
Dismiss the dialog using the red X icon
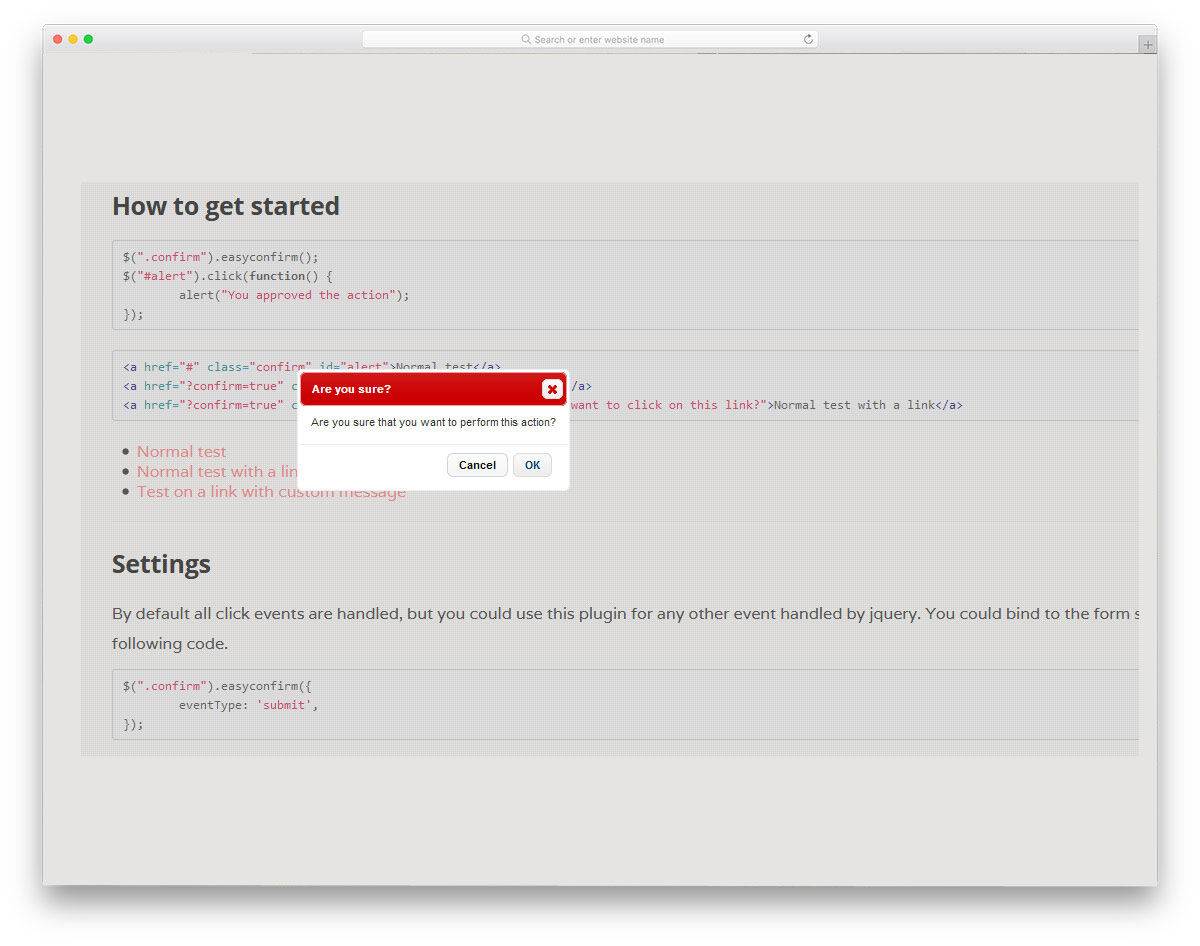click(x=552, y=390)
